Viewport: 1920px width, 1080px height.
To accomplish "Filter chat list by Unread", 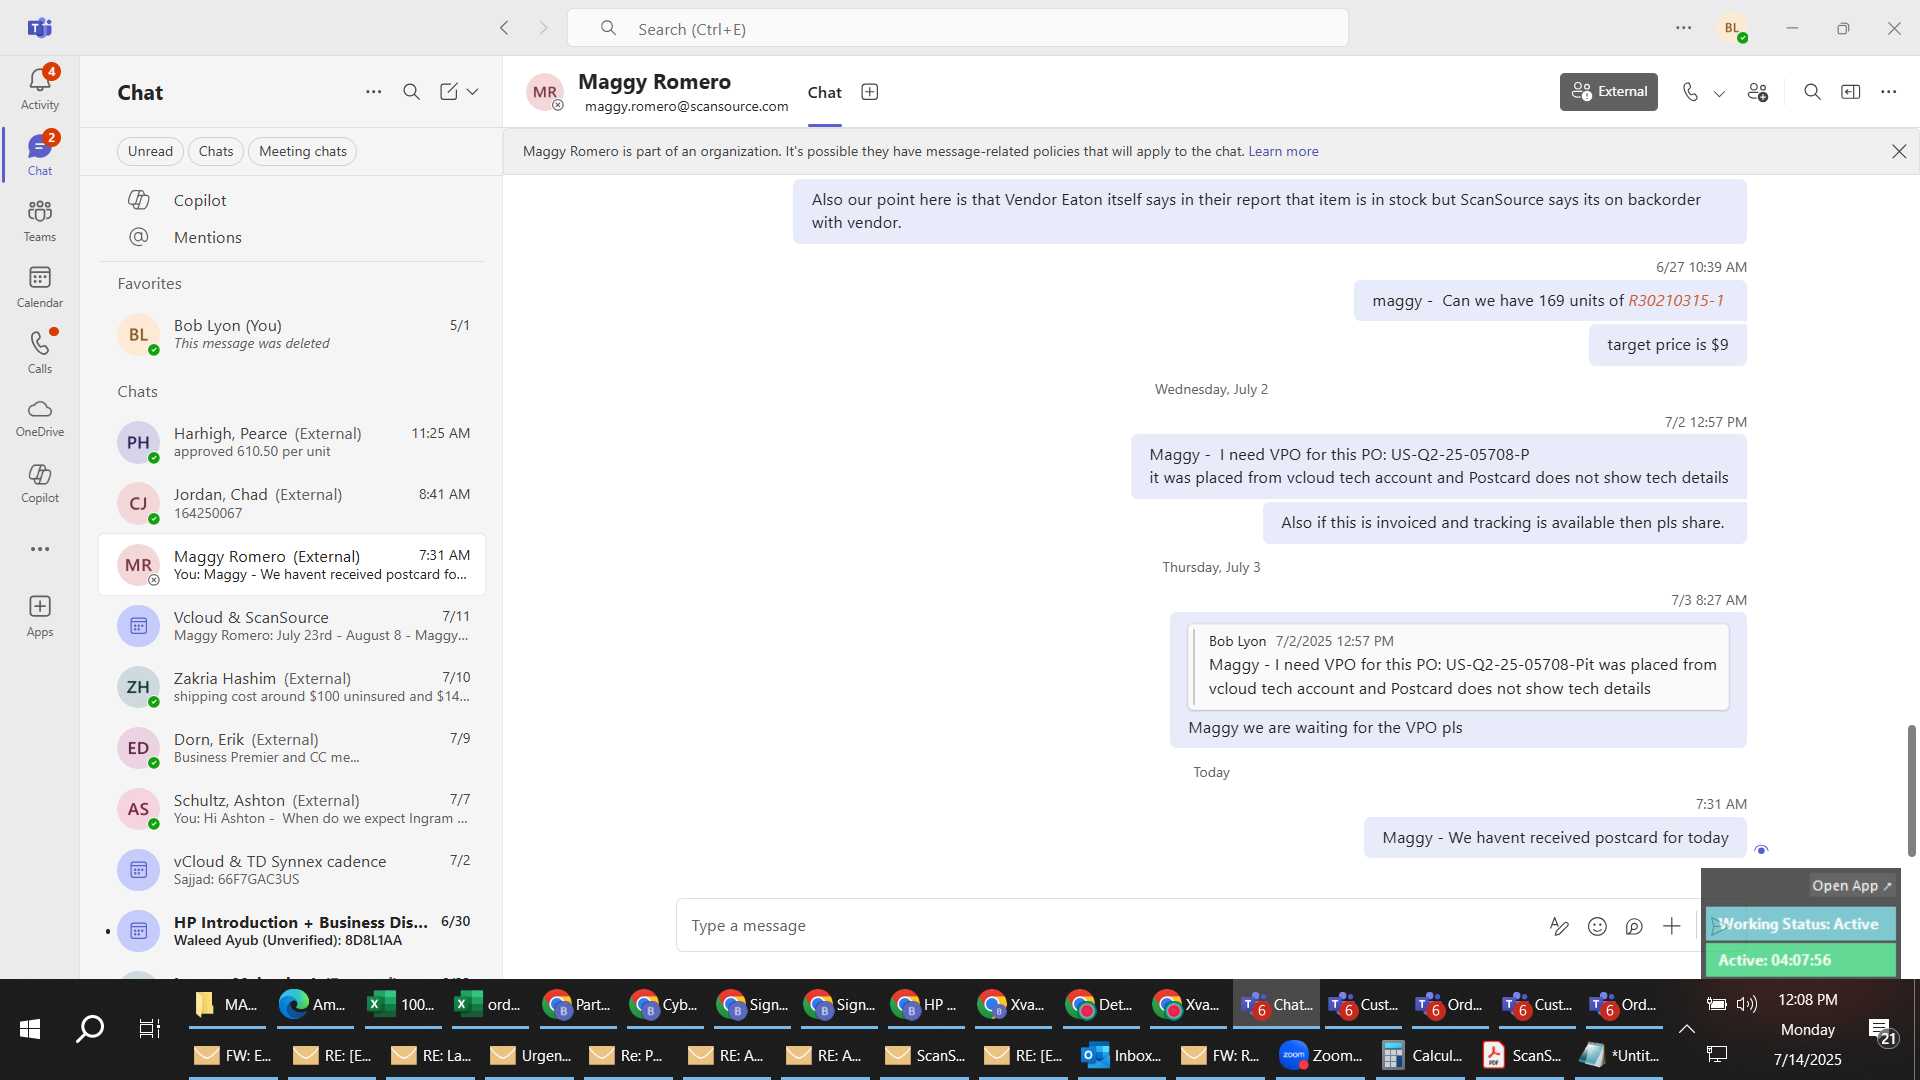I will pyautogui.click(x=150, y=151).
